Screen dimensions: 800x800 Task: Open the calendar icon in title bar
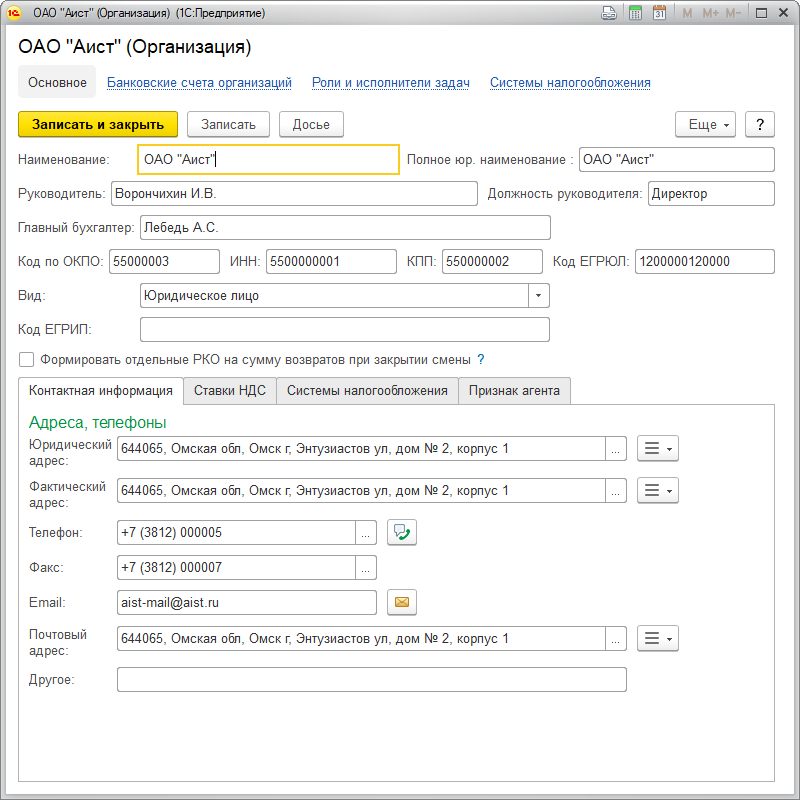pos(660,13)
